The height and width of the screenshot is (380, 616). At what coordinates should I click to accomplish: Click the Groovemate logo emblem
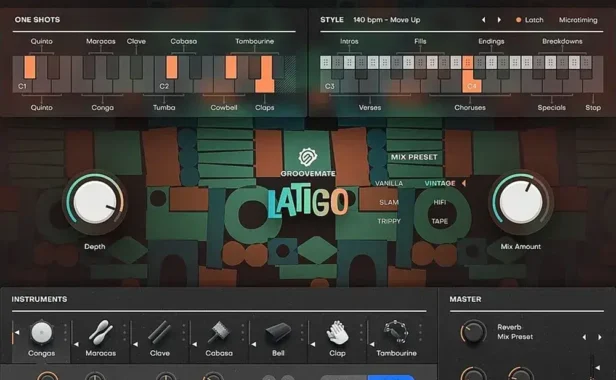click(x=308, y=157)
